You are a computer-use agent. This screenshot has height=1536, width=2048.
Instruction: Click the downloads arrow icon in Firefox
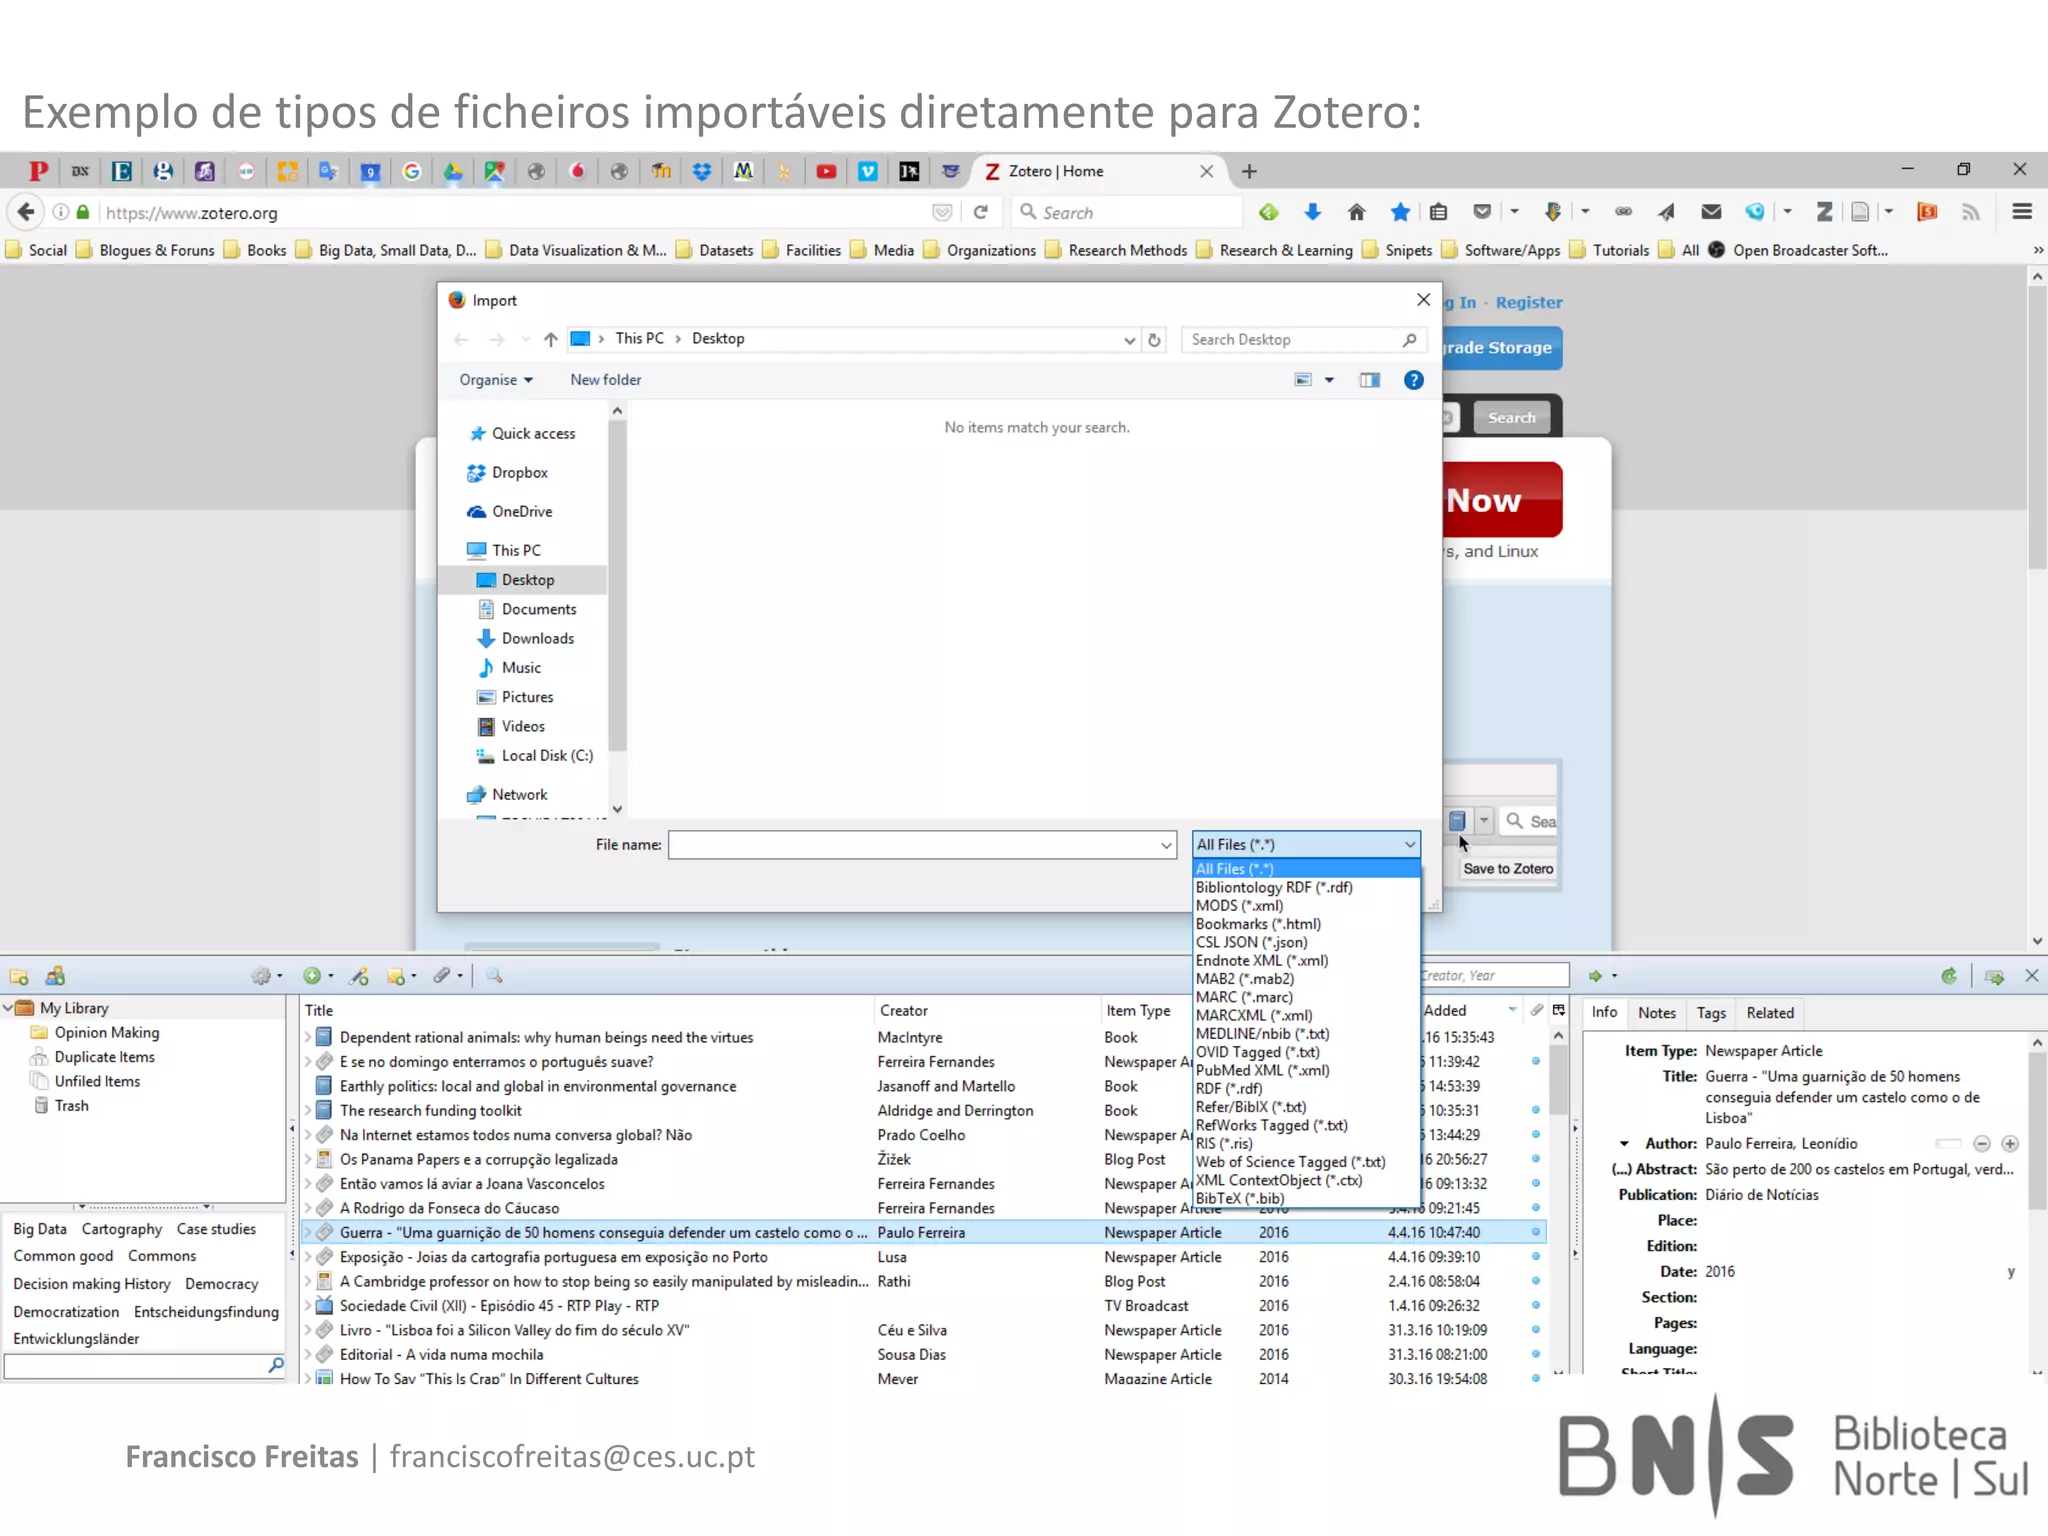coord(1313,212)
